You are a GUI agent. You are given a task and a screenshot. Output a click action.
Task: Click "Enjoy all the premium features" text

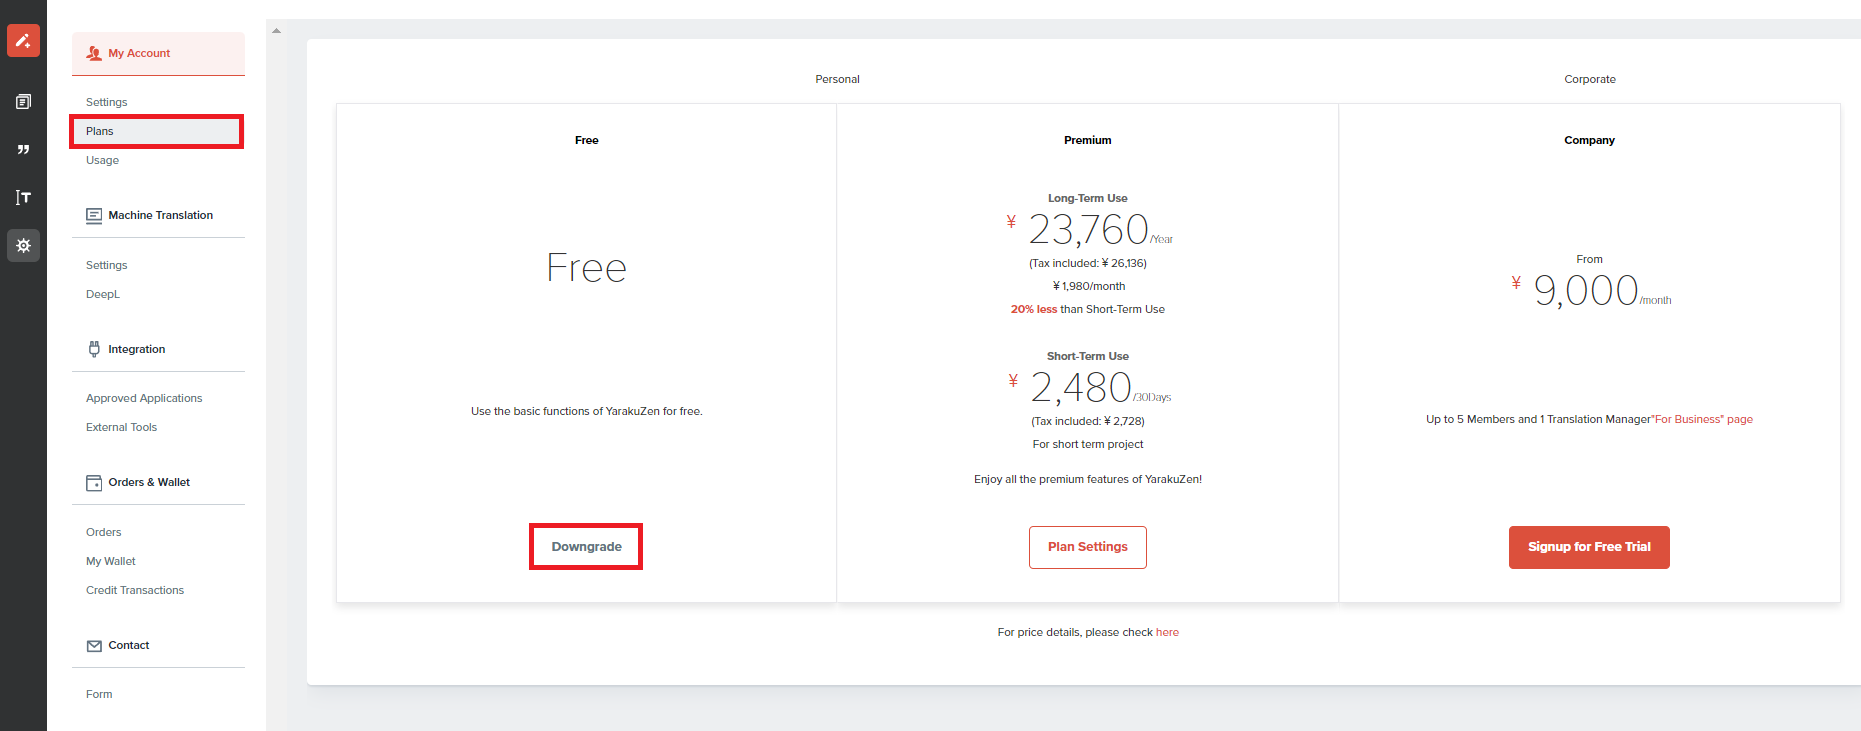(x=1088, y=479)
